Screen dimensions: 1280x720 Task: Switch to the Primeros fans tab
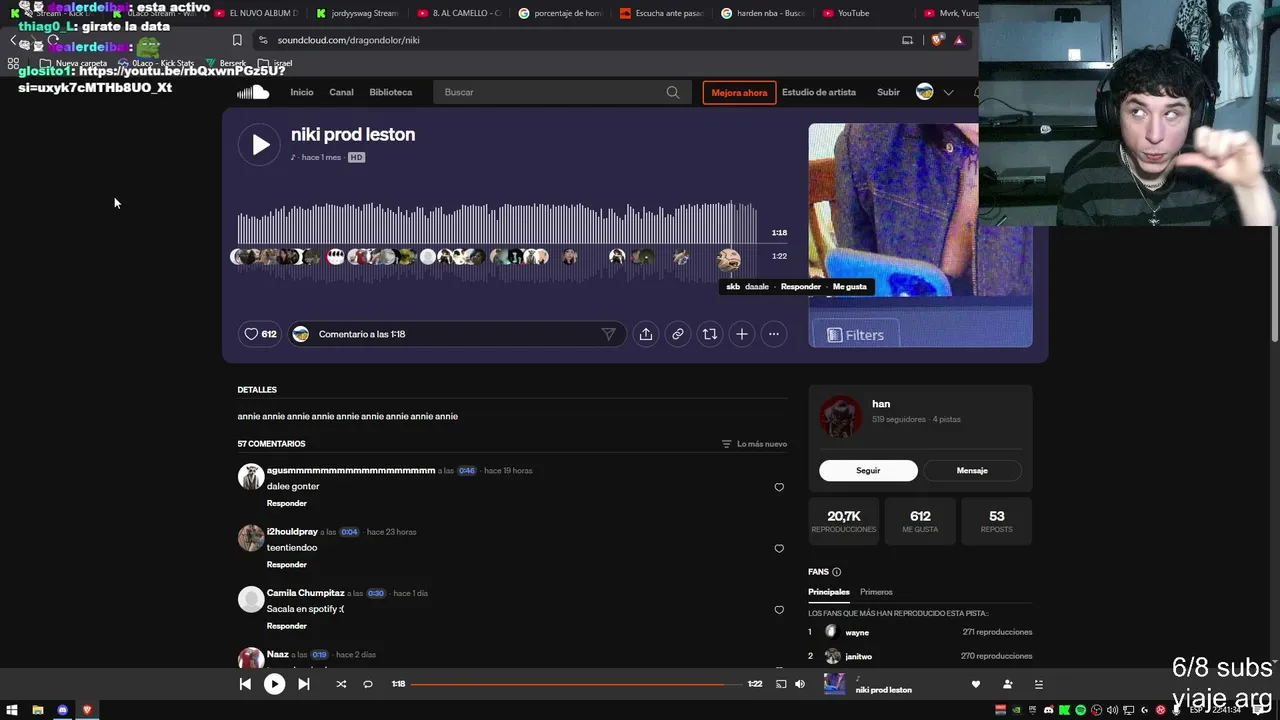tap(876, 592)
